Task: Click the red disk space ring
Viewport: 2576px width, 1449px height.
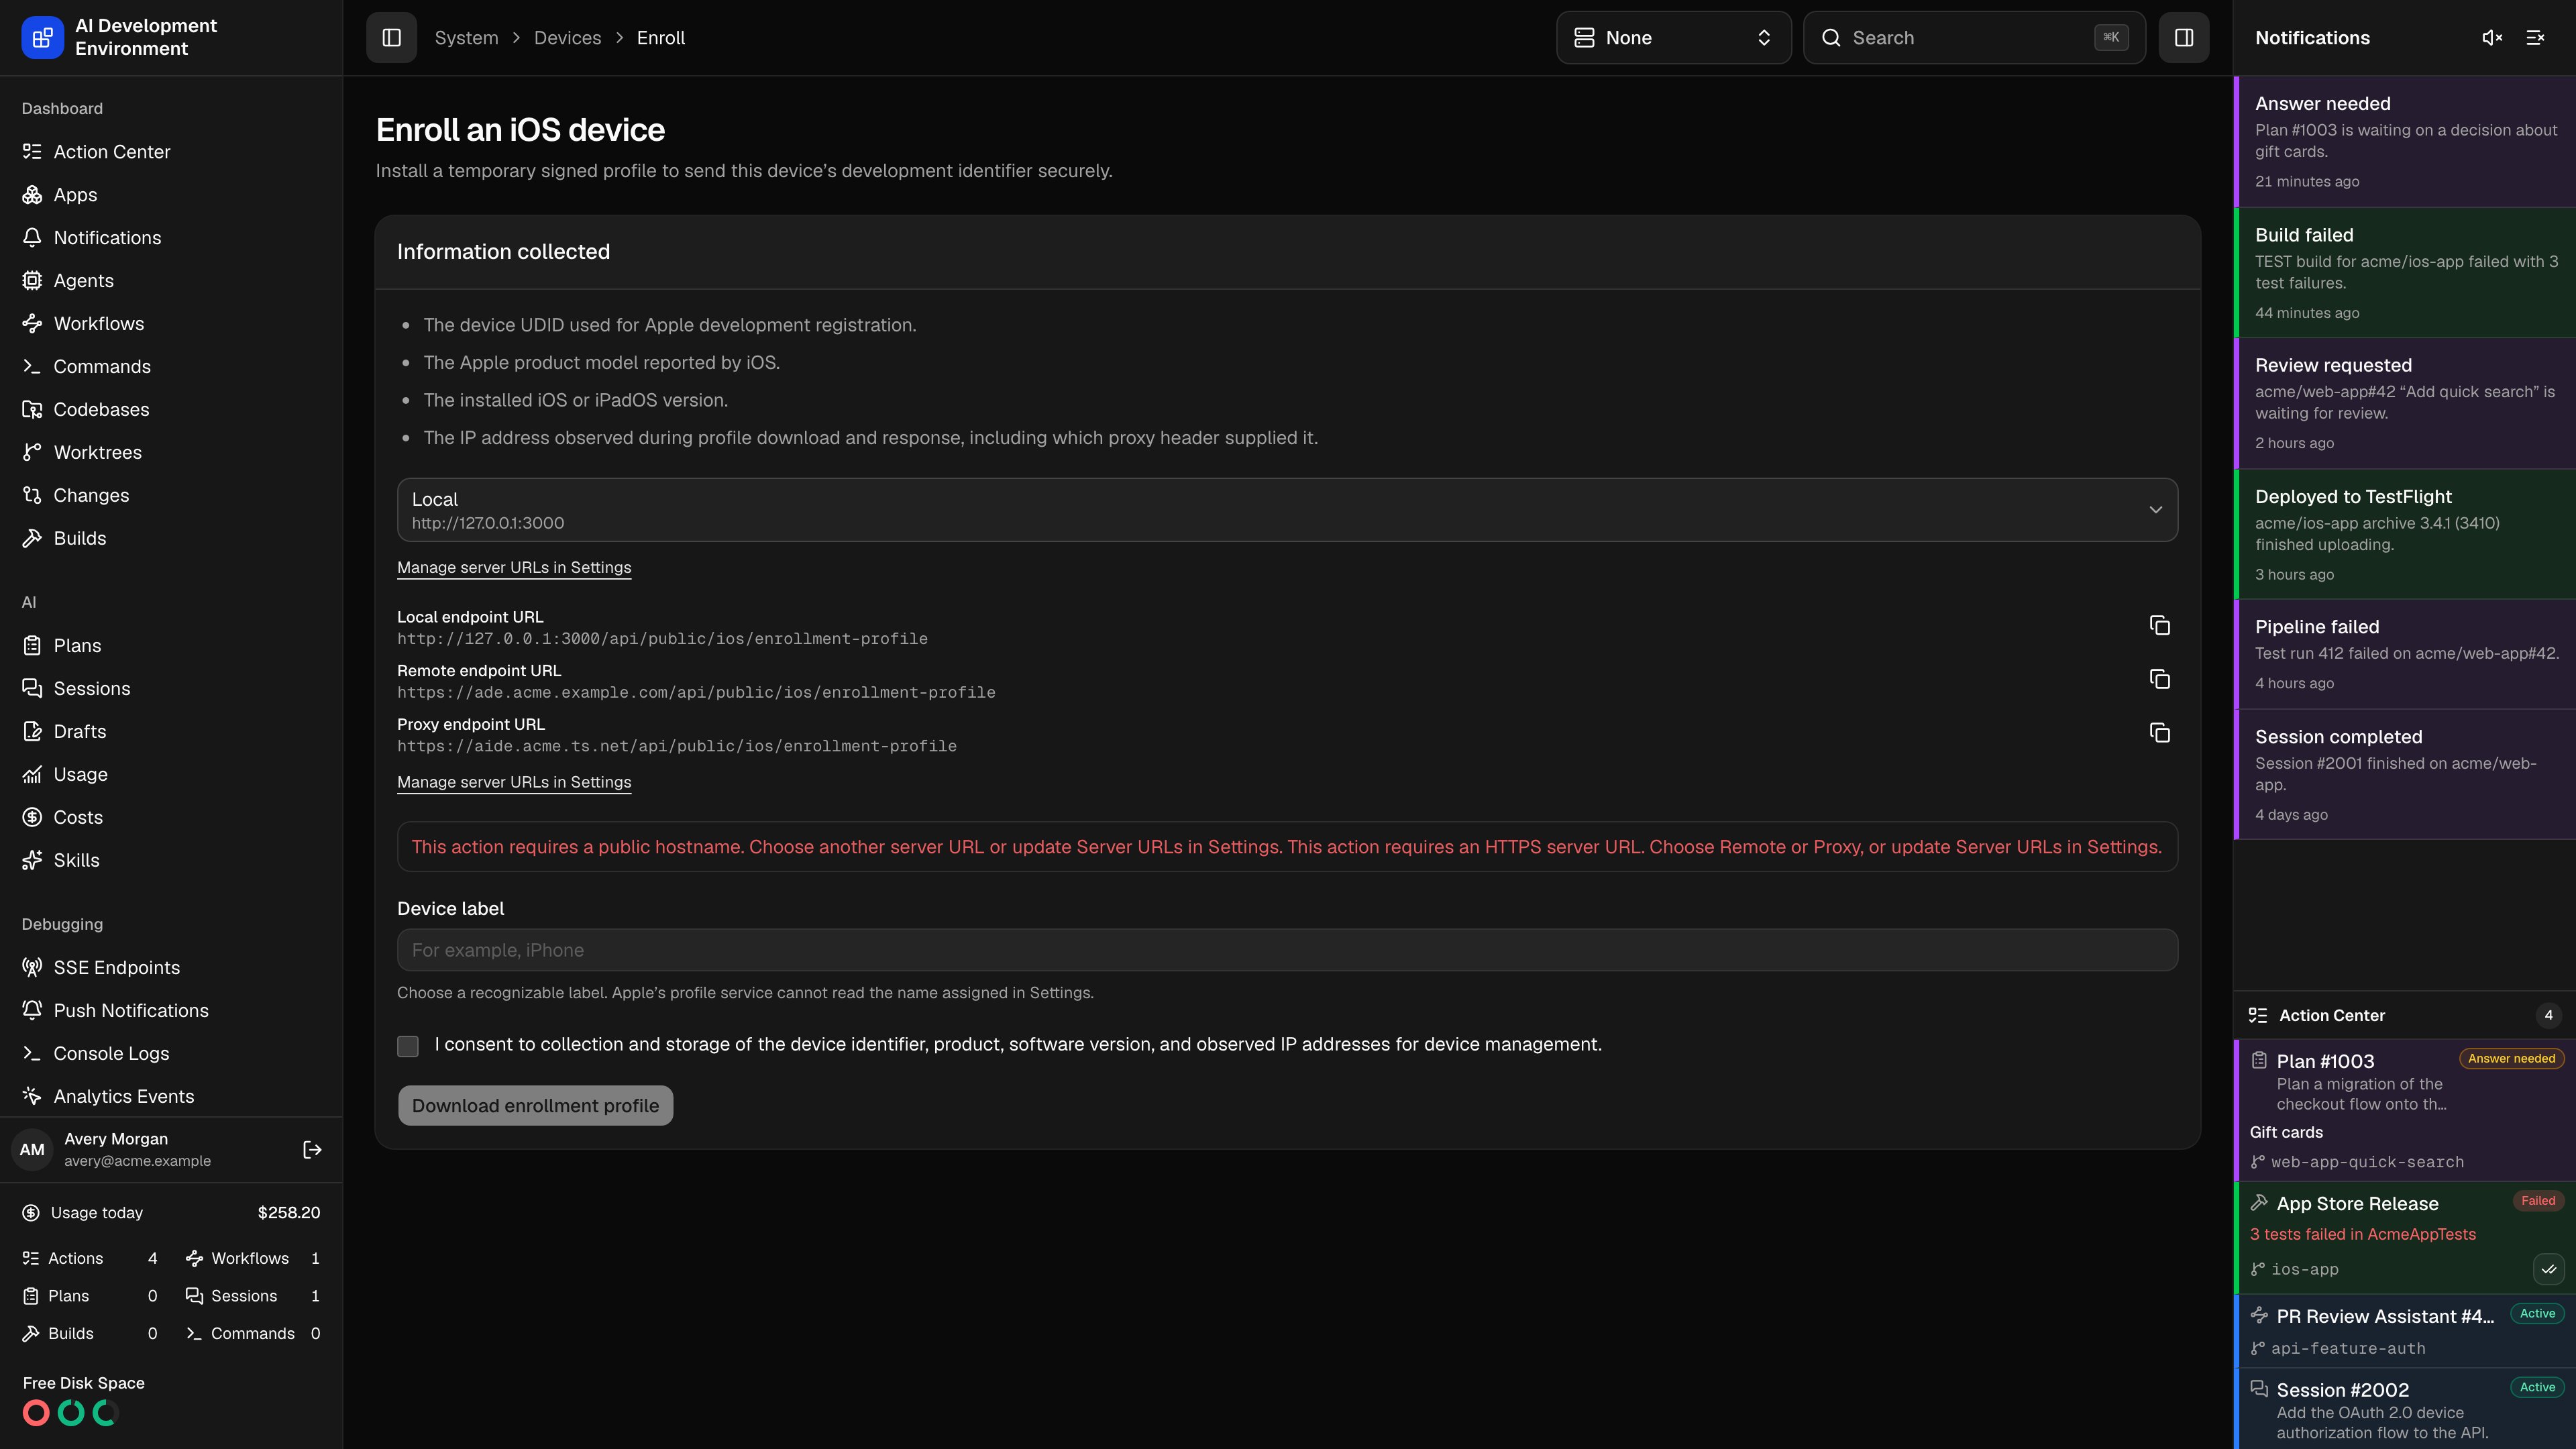Action: click(36, 1413)
